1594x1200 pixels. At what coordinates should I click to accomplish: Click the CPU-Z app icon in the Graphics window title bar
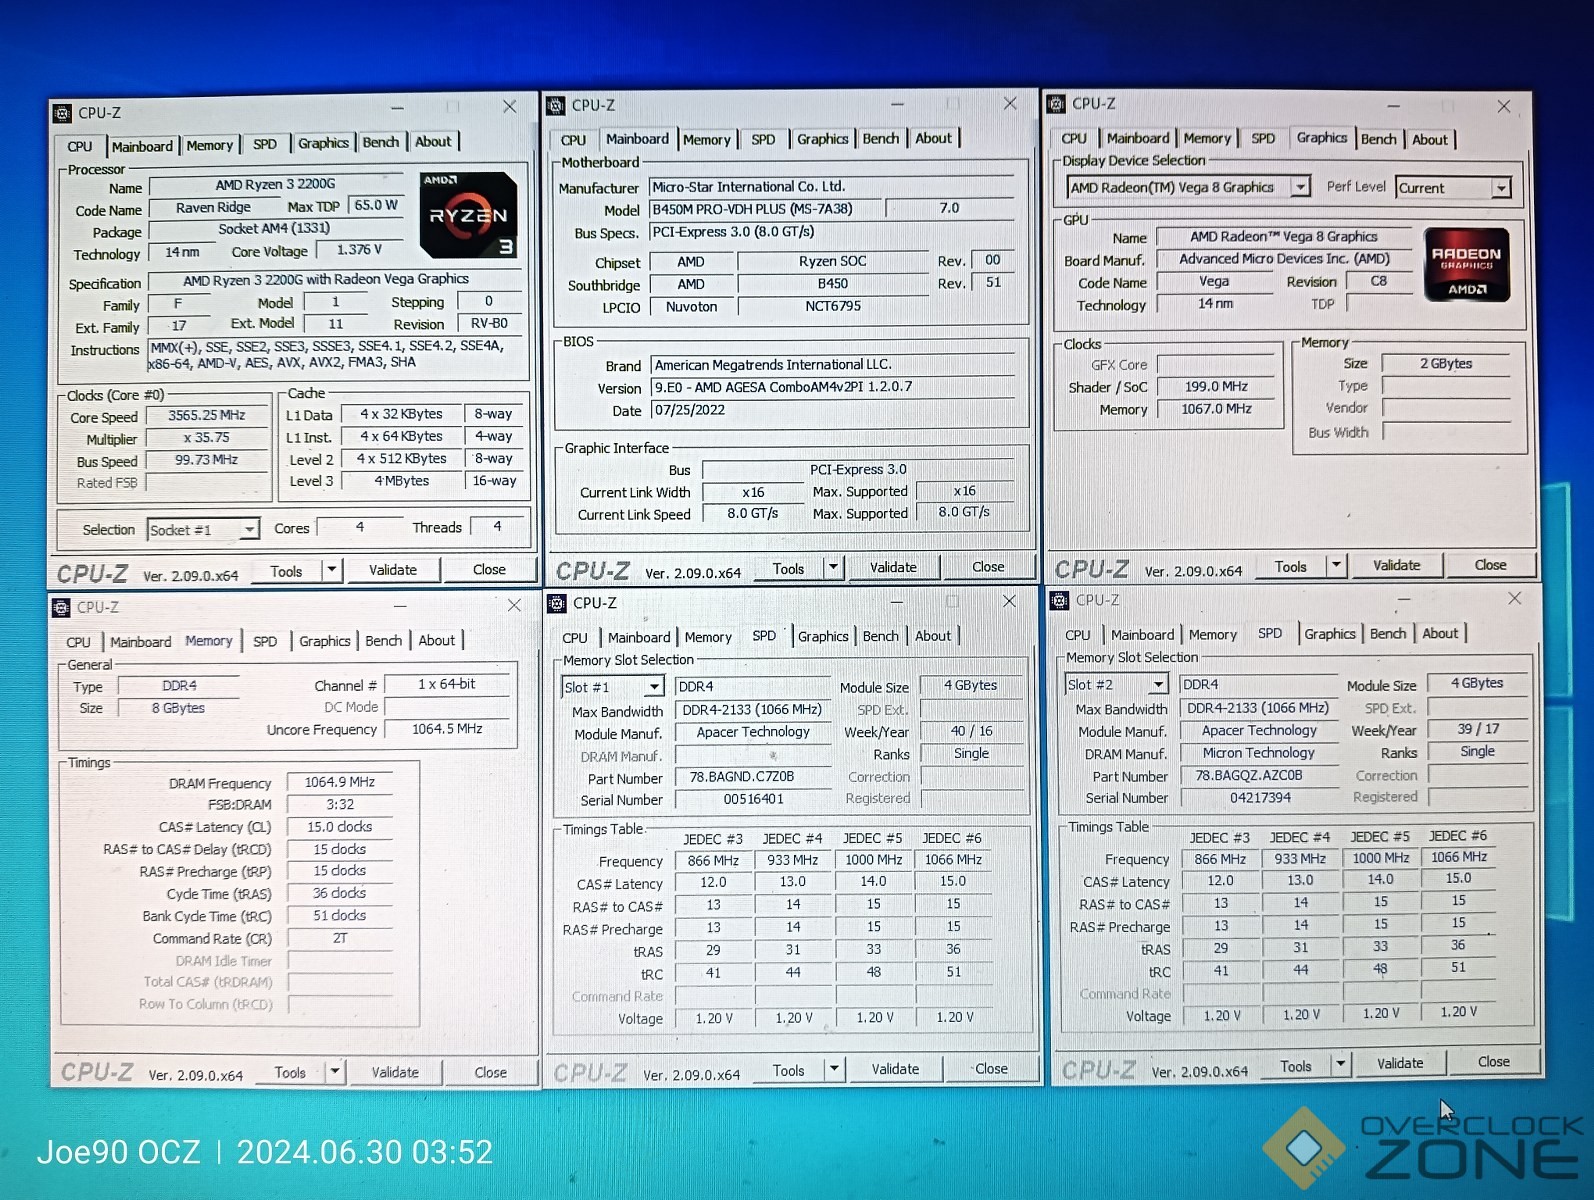click(1056, 103)
